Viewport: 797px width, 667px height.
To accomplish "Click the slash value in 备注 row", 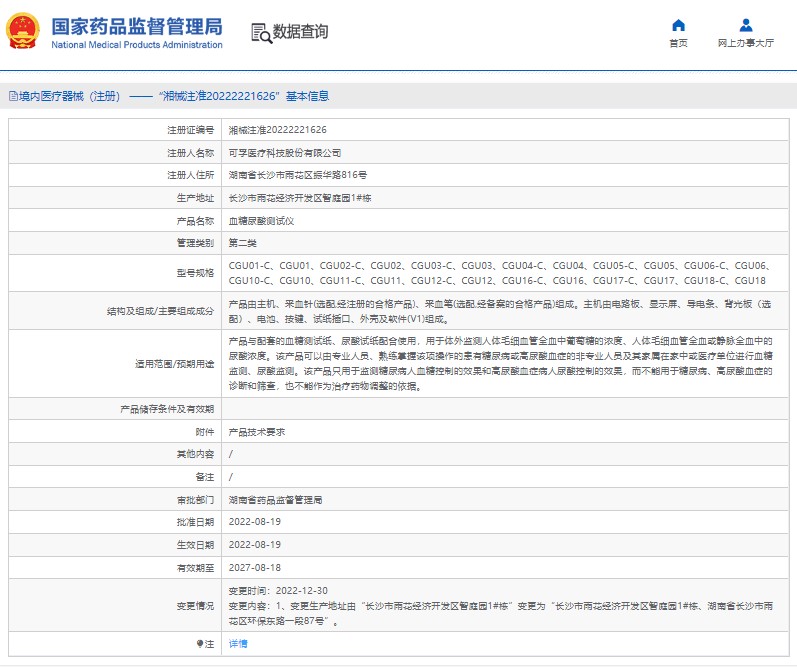I will coord(231,477).
